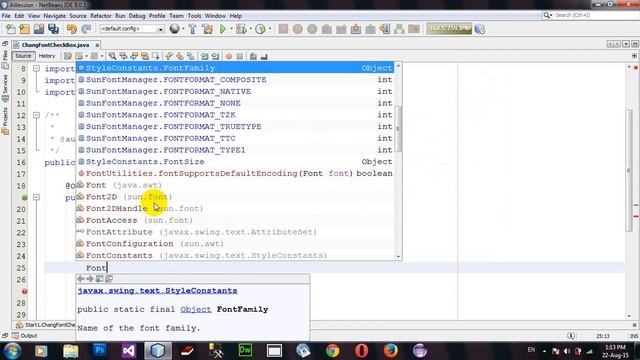Open the File menu
Viewport: 640px width, 360px height.
(x=6, y=16)
